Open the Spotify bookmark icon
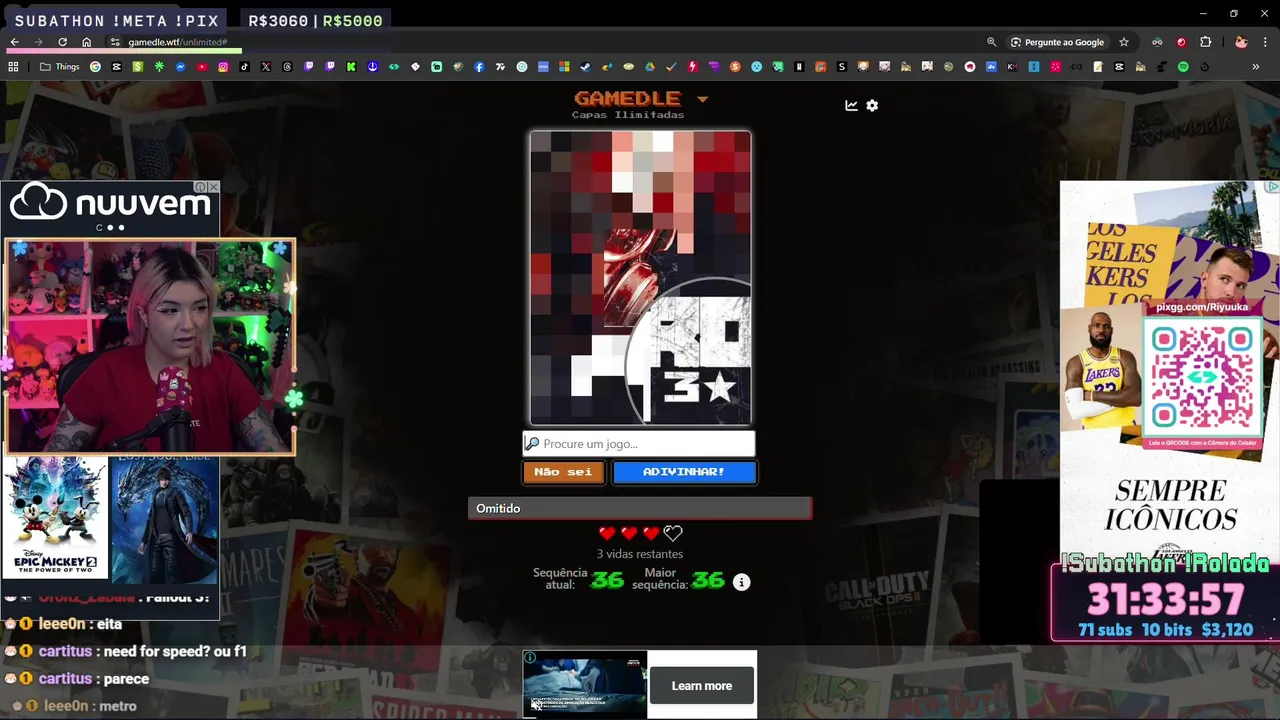Screen dimensions: 1280x720 pyautogui.click(x=1183, y=67)
